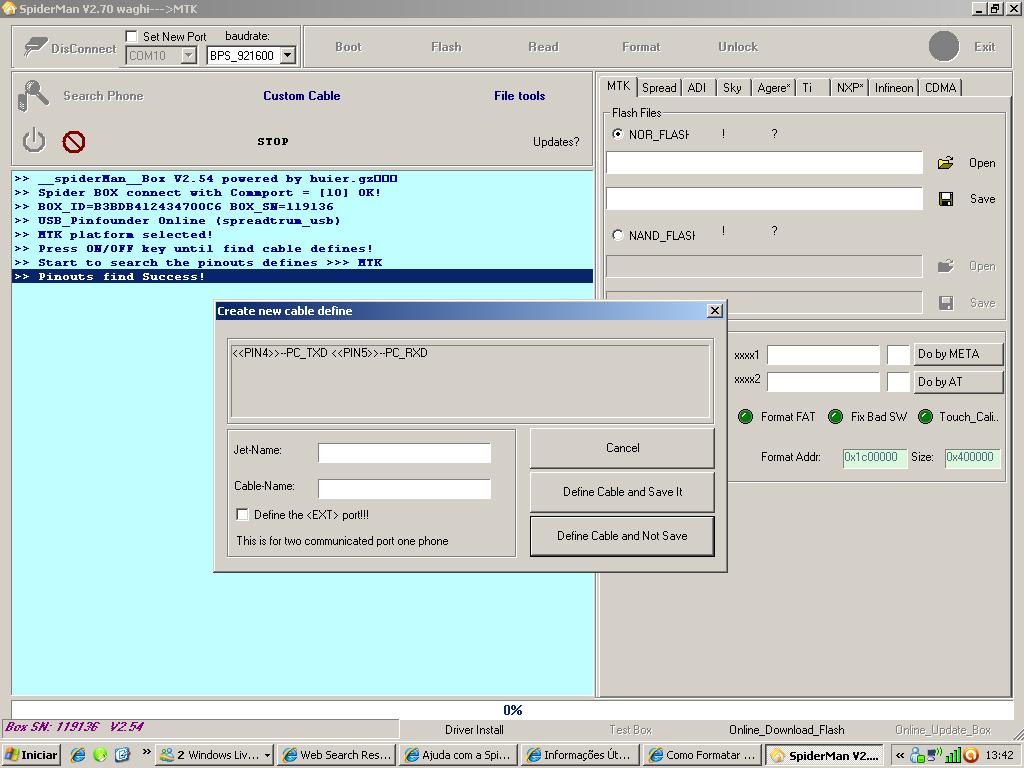Expand the Windows Live taskbar group arrow
Image resolution: width=1024 pixels, height=768 pixels.
[267, 755]
